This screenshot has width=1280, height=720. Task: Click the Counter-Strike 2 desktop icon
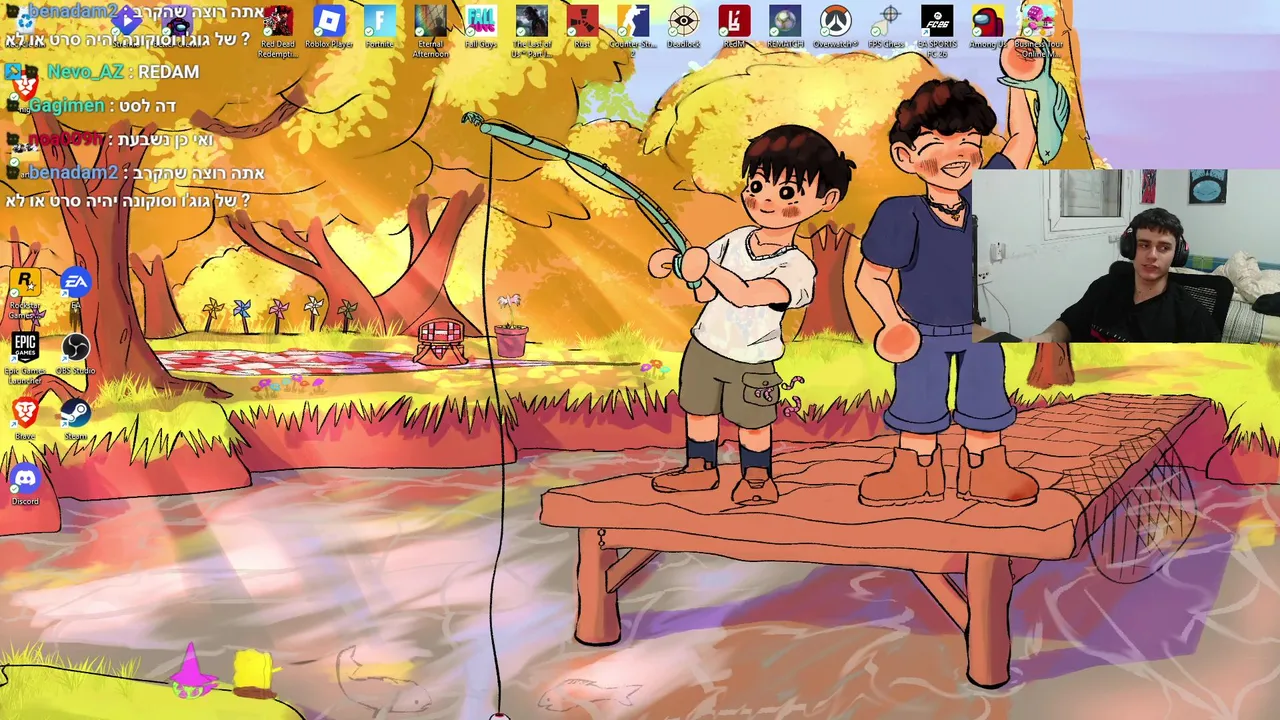pos(633,30)
